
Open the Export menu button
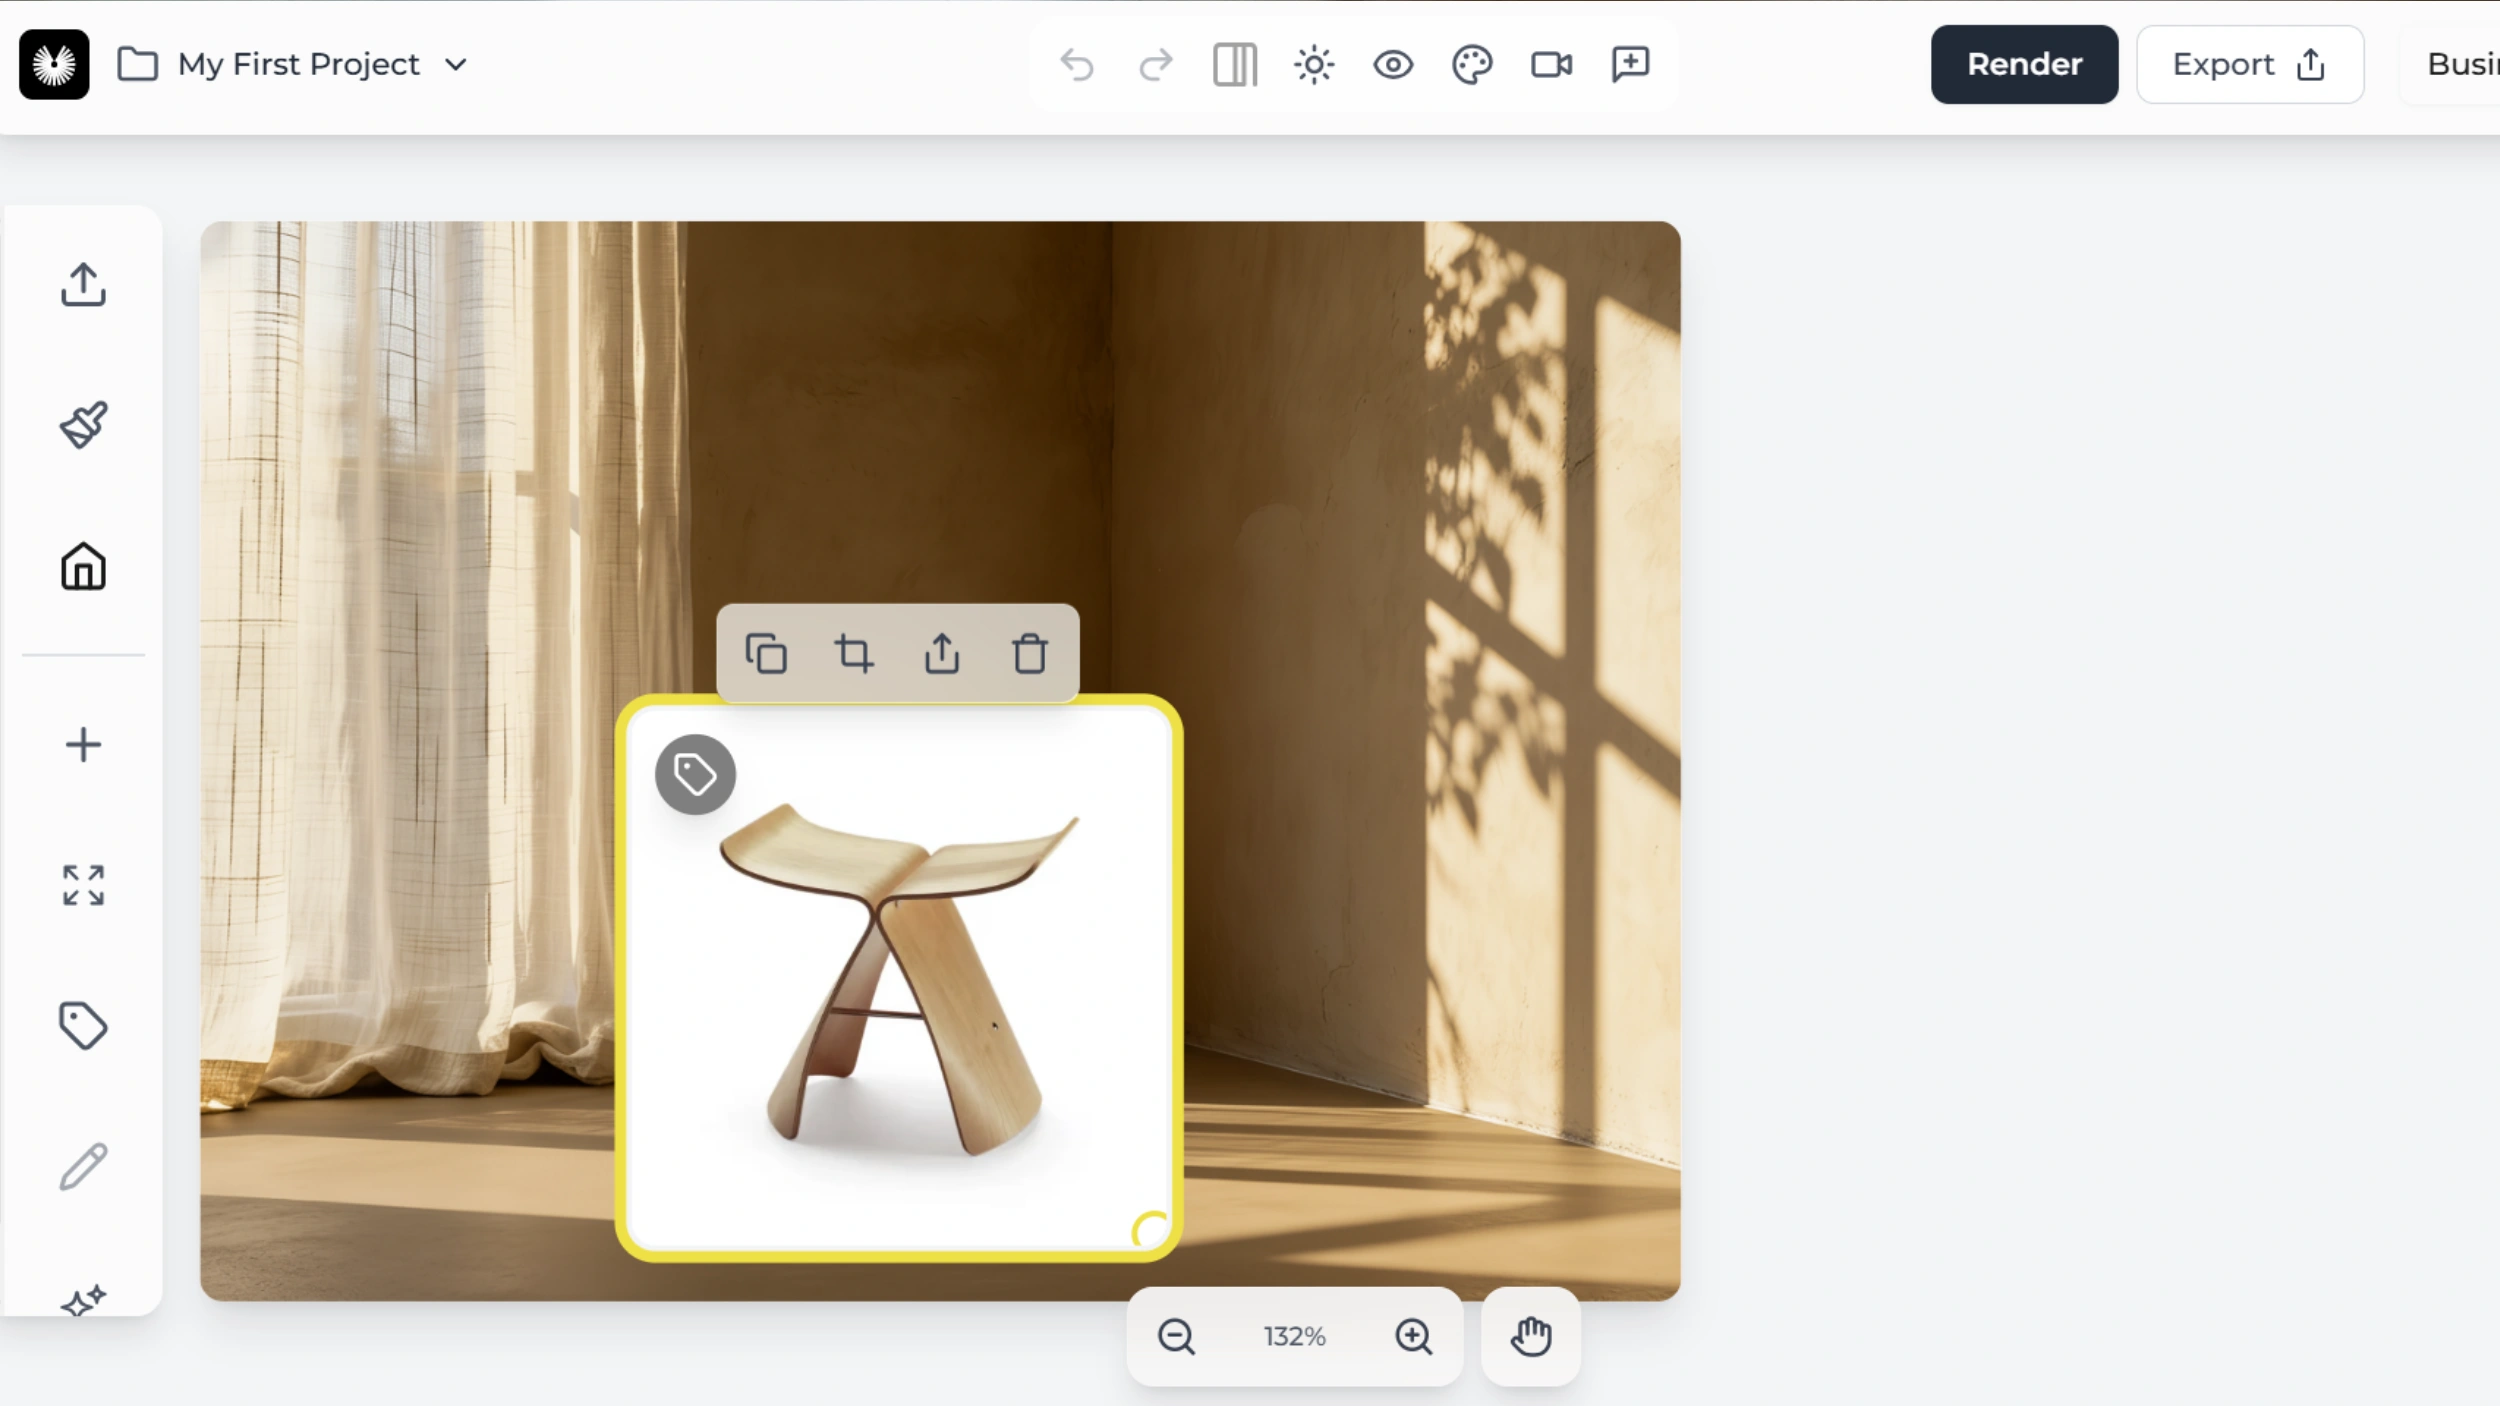click(x=2249, y=65)
